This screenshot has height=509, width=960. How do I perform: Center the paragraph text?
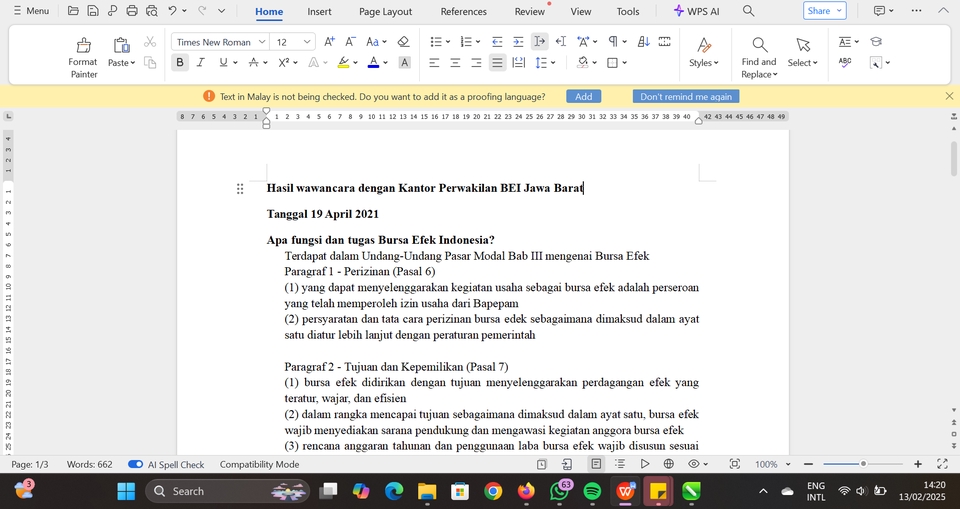(x=455, y=62)
